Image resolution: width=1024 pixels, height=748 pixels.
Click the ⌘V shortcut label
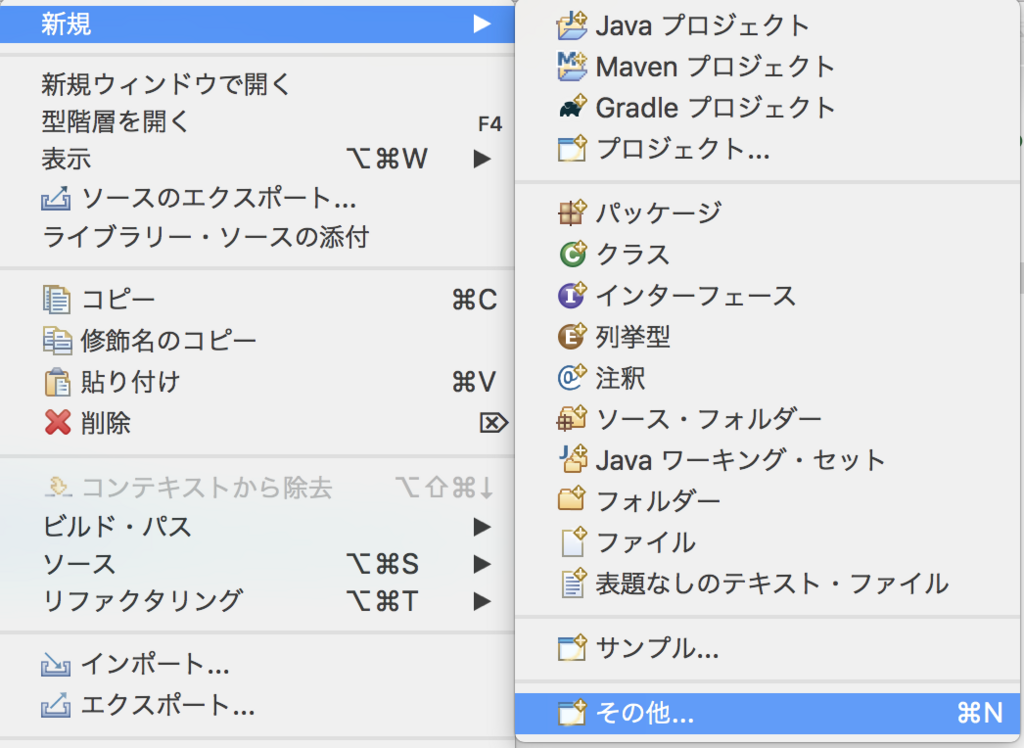(474, 382)
